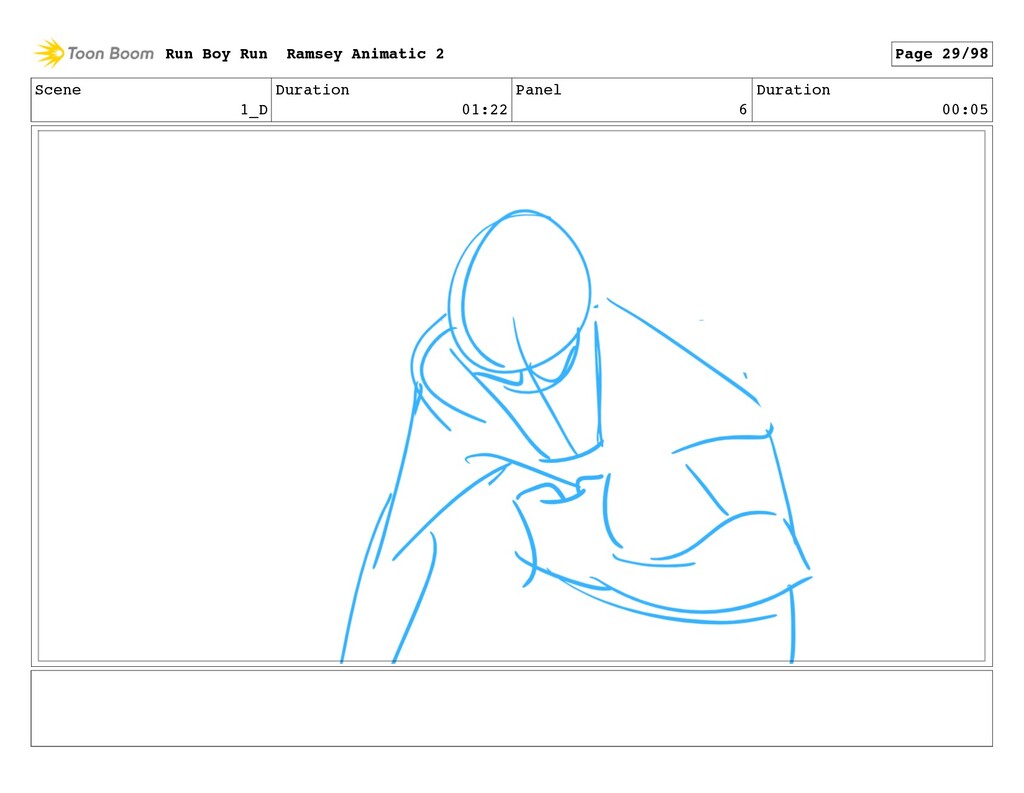Viewport: 1024px width, 793px height.
Task: Click the 'Scene' header label
Action: [x=58, y=90]
